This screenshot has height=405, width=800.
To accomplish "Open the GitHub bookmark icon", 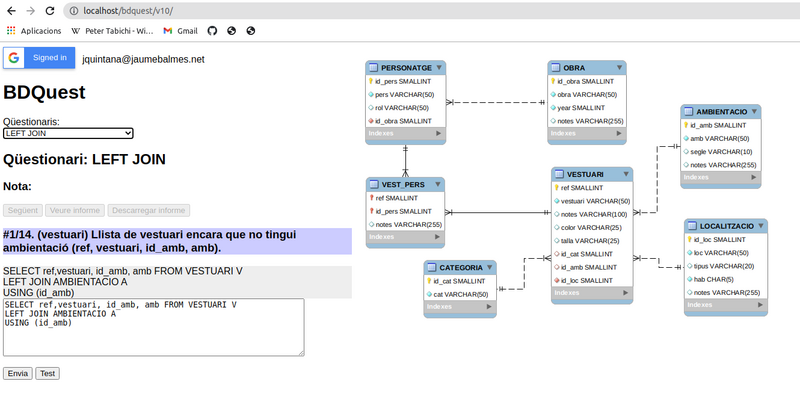I will coord(212,31).
